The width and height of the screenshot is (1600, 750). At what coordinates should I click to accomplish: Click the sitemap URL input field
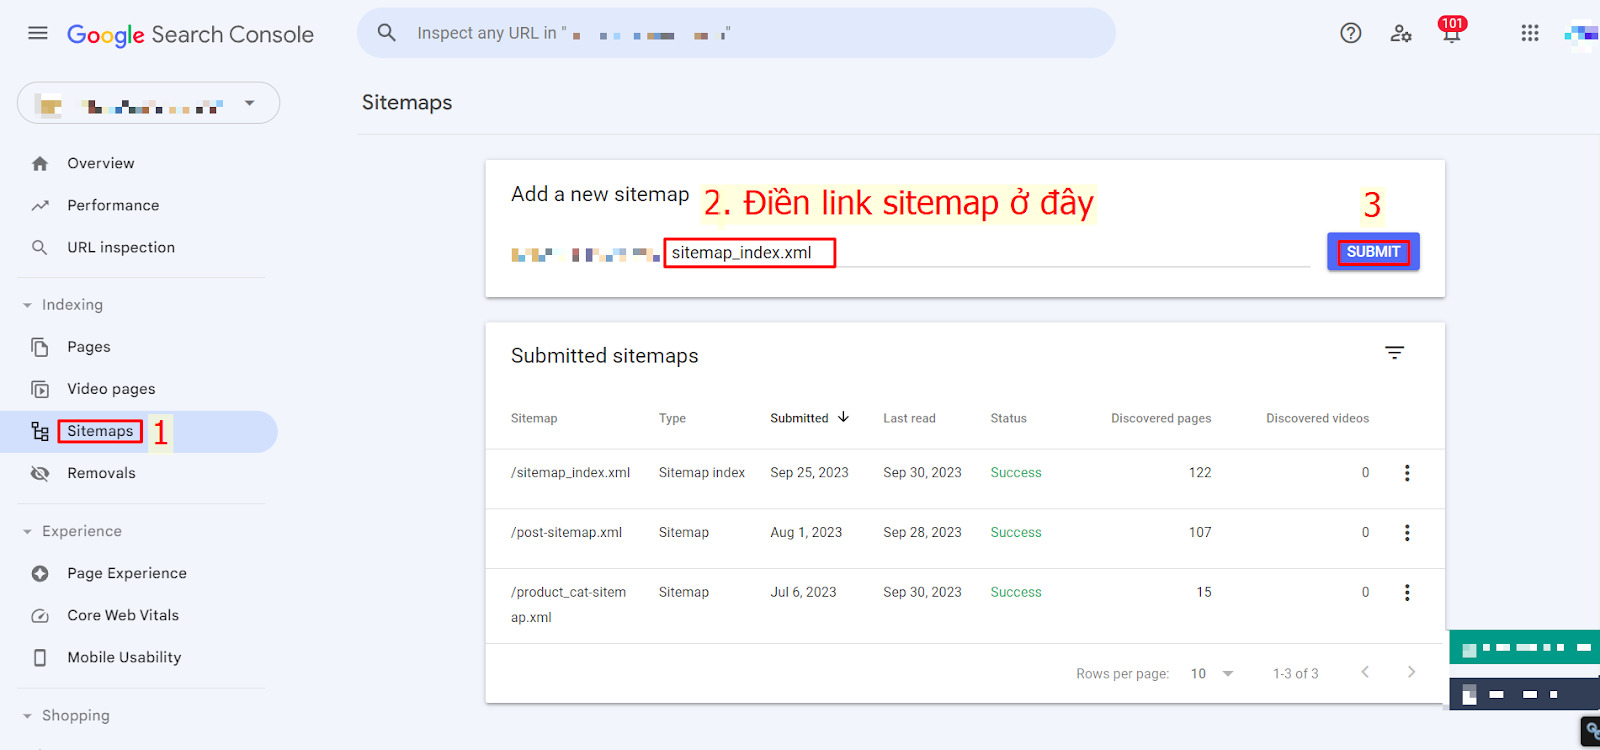click(985, 253)
